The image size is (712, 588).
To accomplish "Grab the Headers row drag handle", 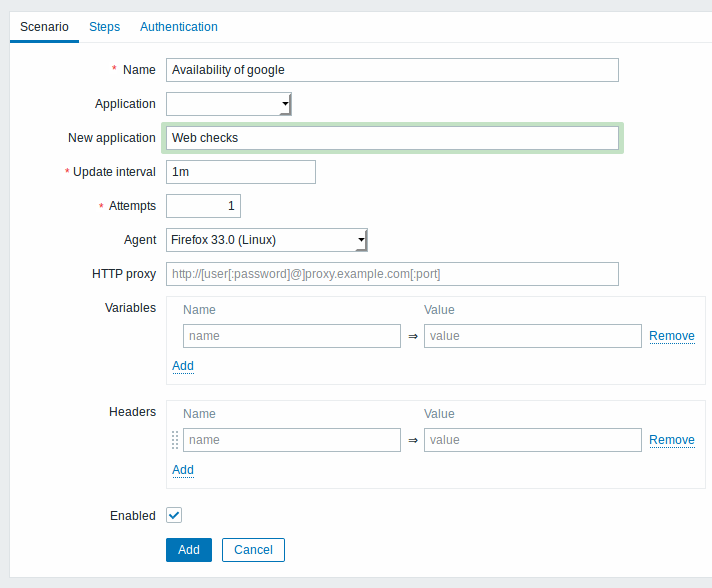I will [175, 440].
